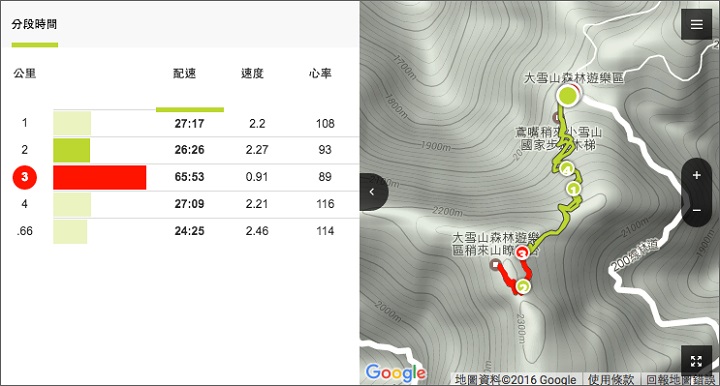Click the green kilometer 1 marker on route

click(574, 188)
